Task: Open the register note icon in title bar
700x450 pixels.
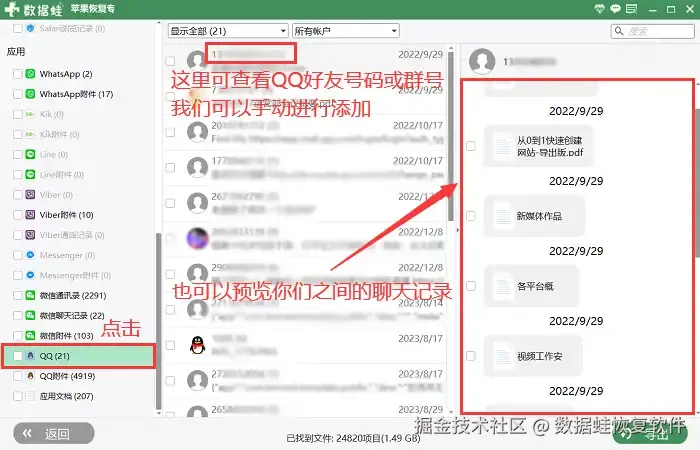Action: 631,9
